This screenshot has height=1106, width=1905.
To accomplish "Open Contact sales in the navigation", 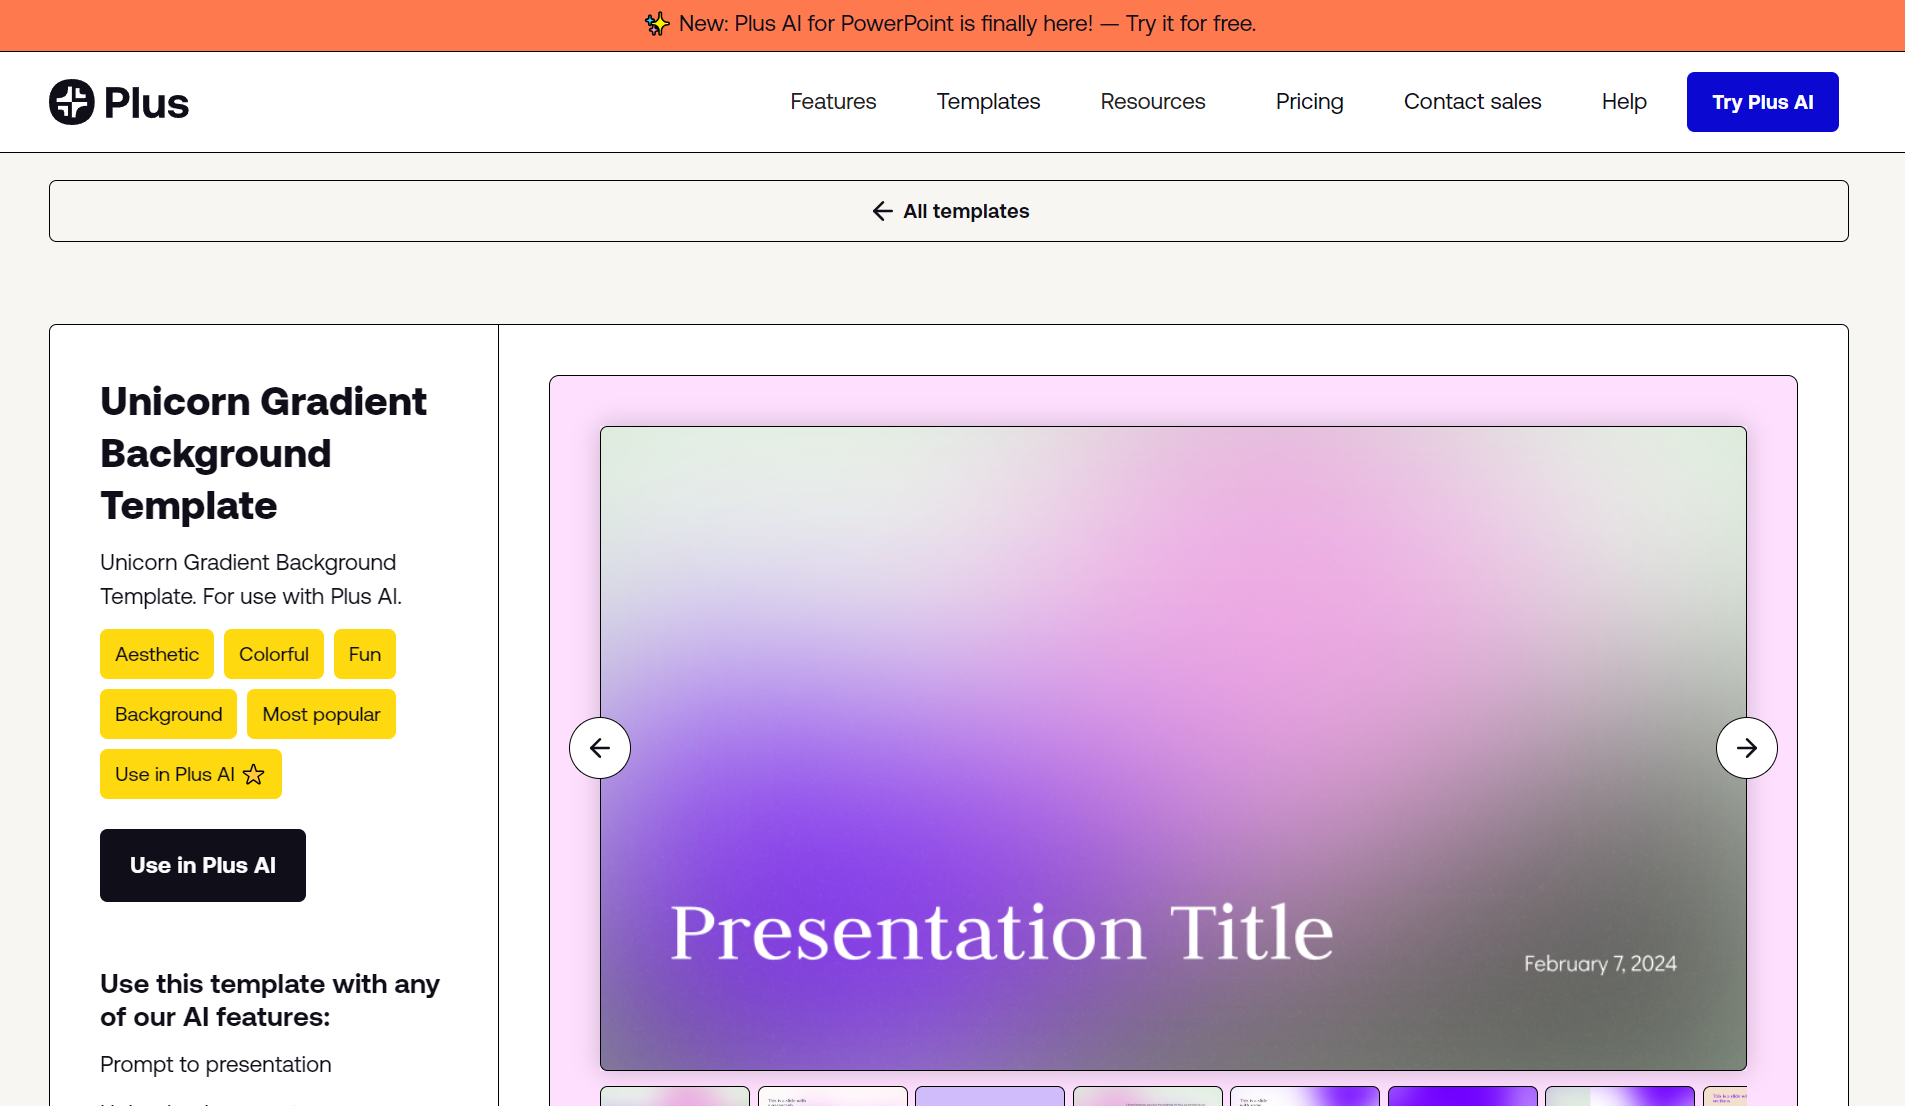I will (x=1473, y=102).
